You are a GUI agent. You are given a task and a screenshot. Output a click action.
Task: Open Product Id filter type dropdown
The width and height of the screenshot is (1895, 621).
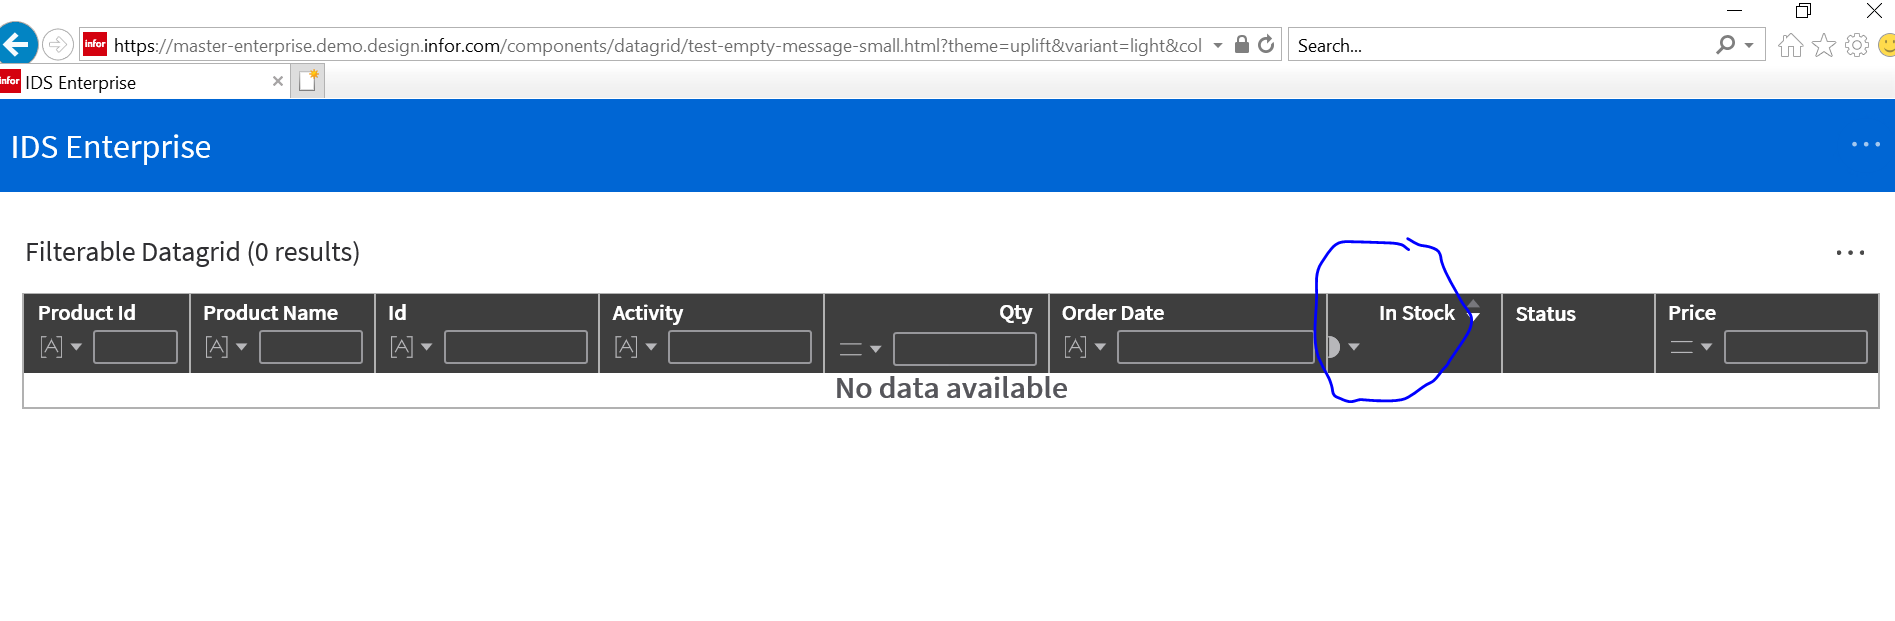[60, 347]
